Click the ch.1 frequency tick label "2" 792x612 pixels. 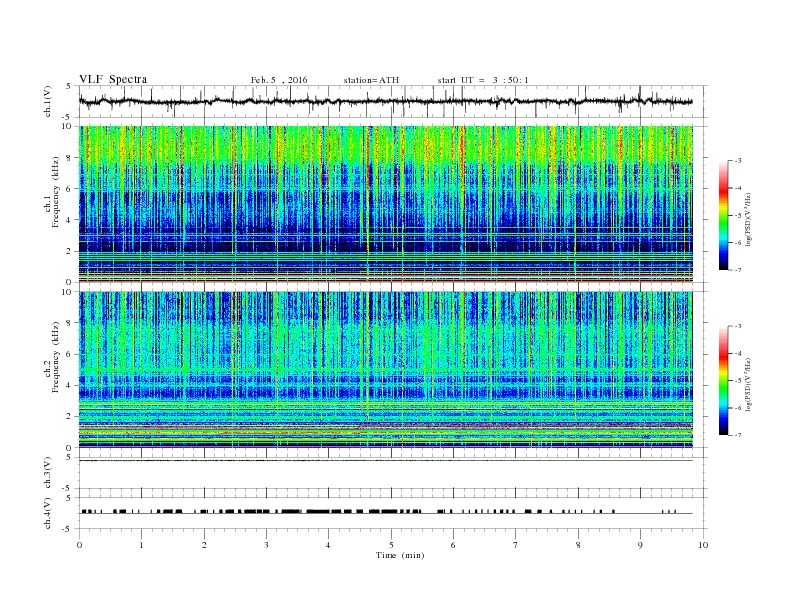pyautogui.click(x=70, y=251)
